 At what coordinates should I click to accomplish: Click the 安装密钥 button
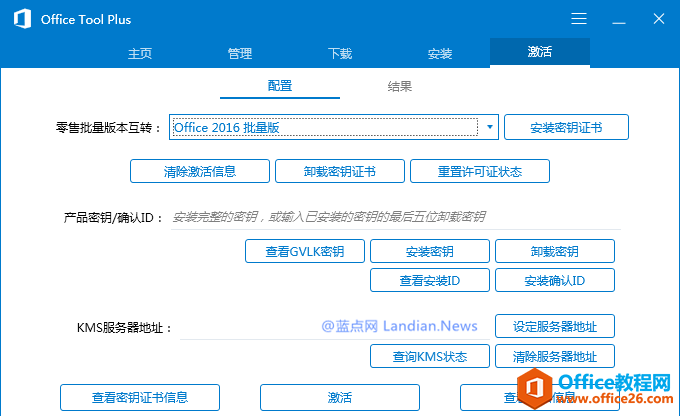(x=430, y=251)
